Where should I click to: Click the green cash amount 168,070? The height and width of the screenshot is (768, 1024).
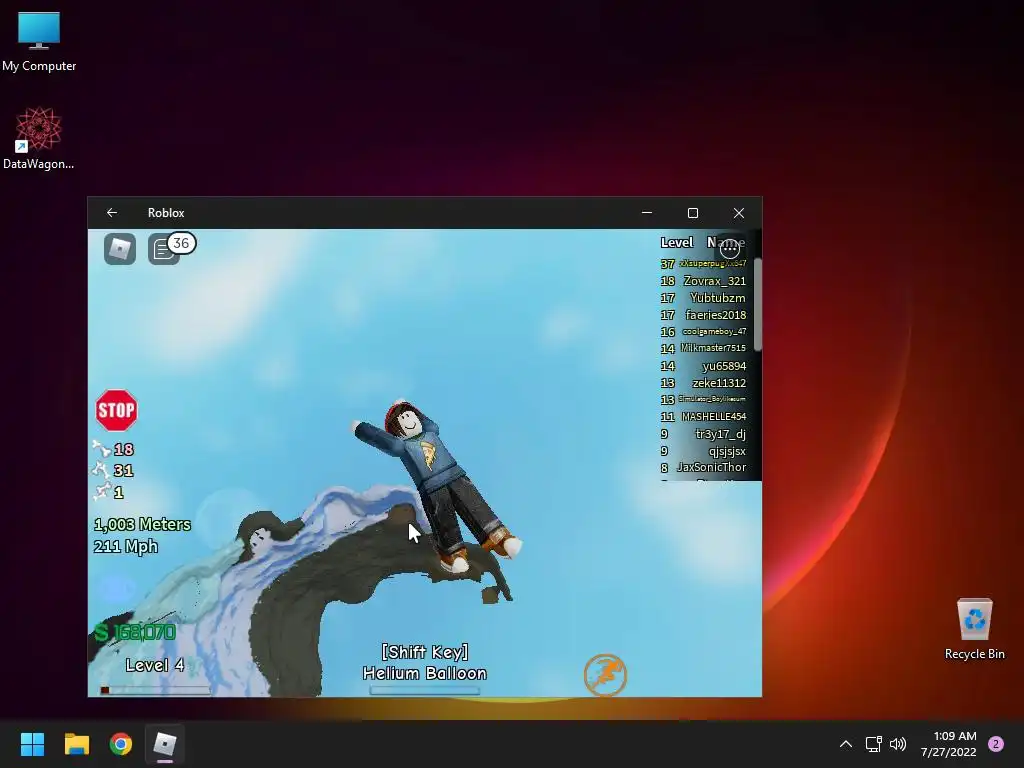pos(135,632)
